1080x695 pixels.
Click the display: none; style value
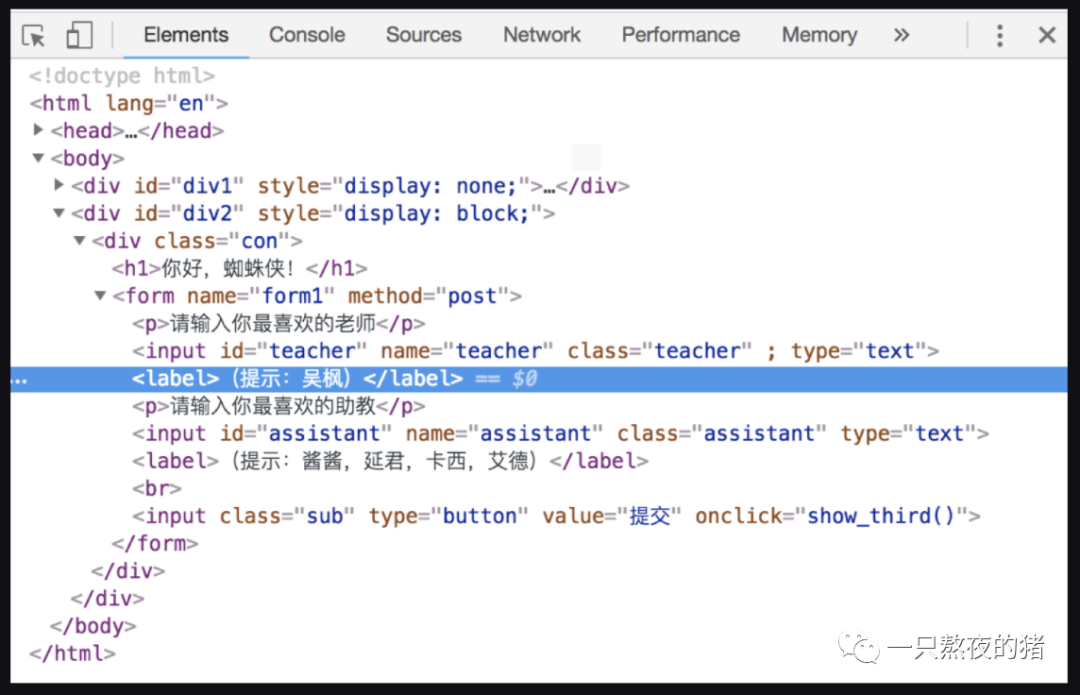(x=430, y=186)
